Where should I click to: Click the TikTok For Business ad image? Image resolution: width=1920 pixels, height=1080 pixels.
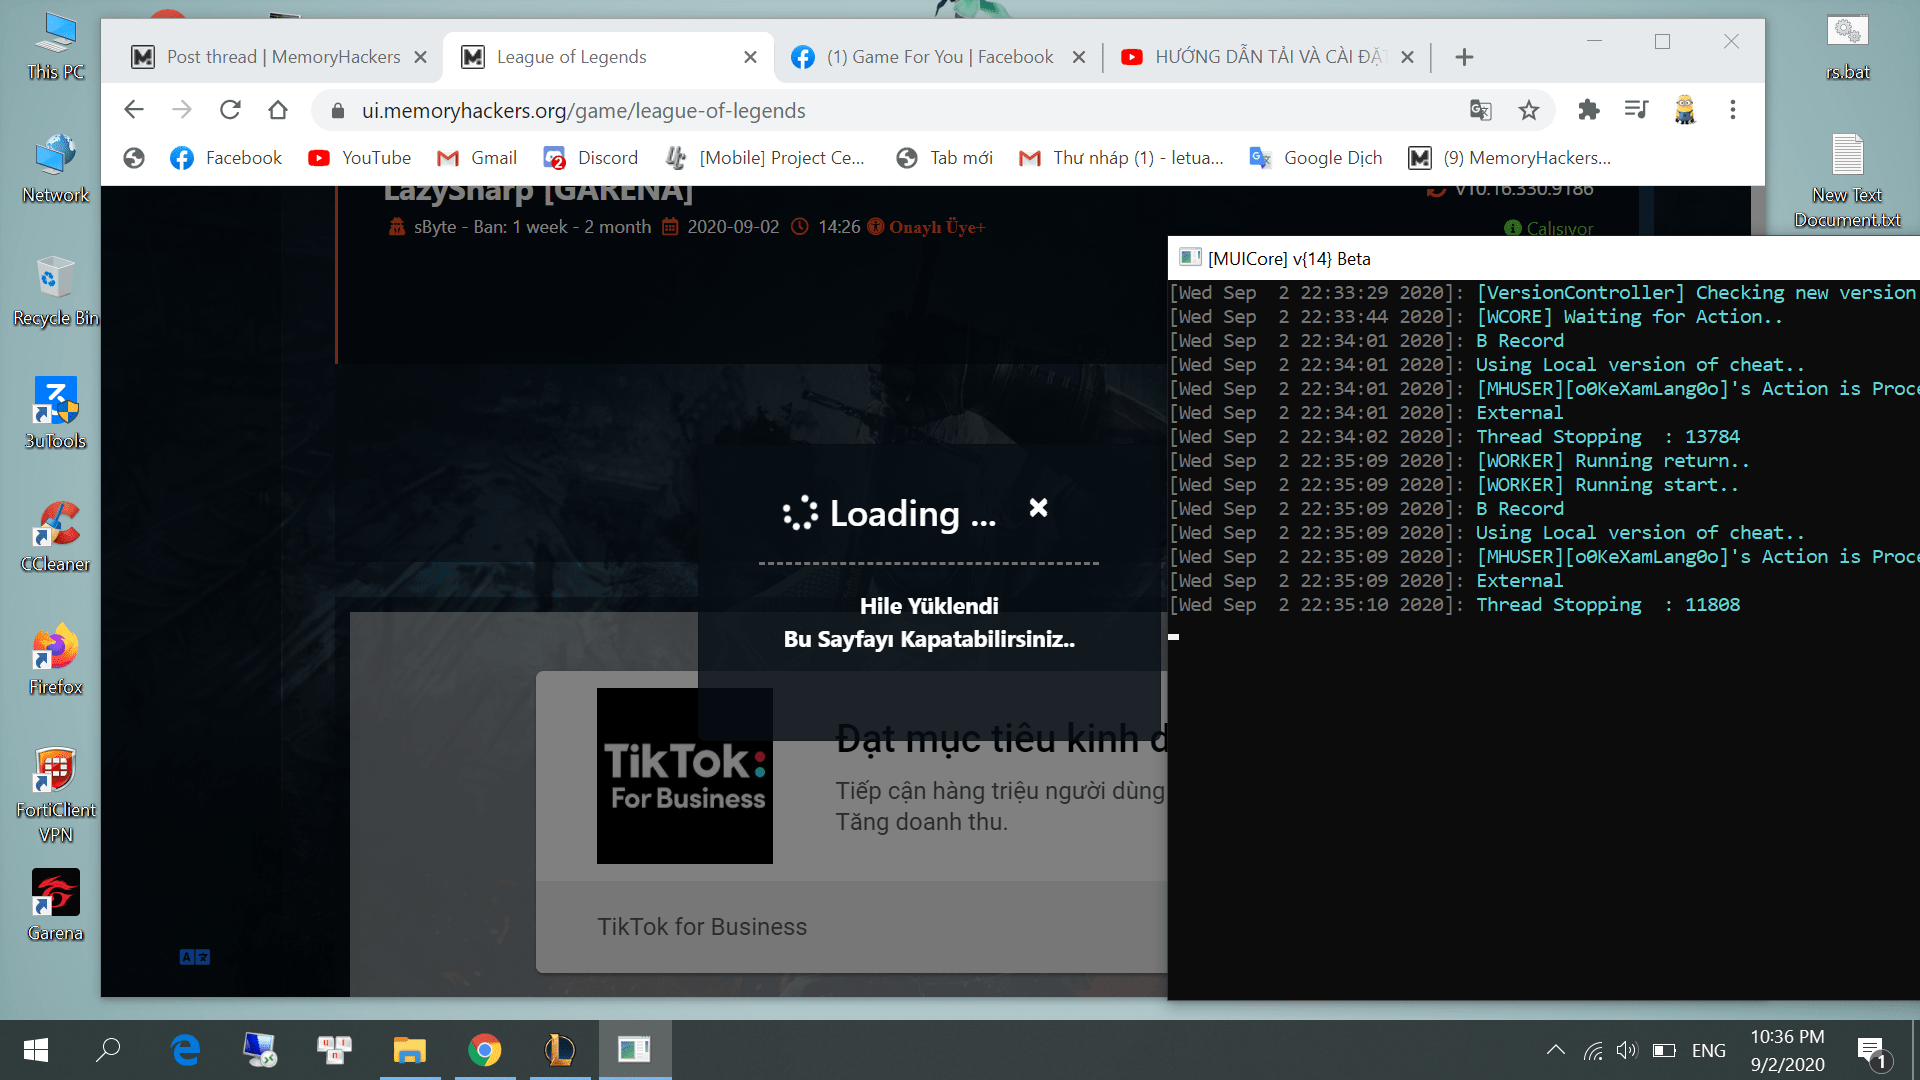pos(685,776)
